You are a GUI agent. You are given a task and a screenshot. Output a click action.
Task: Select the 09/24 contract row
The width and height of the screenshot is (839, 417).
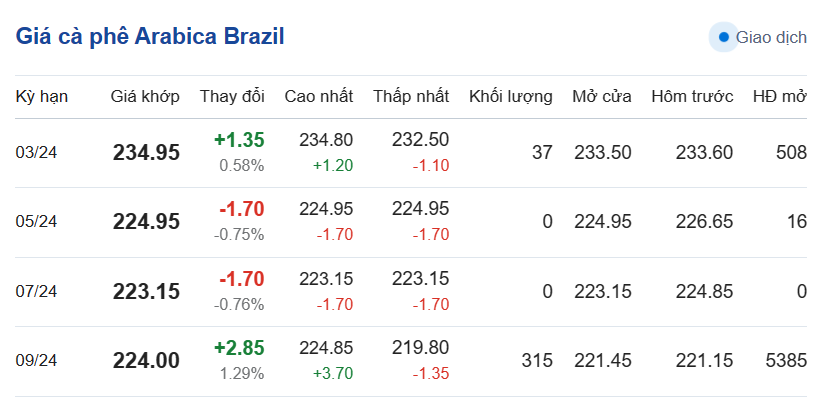[x=37, y=361]
